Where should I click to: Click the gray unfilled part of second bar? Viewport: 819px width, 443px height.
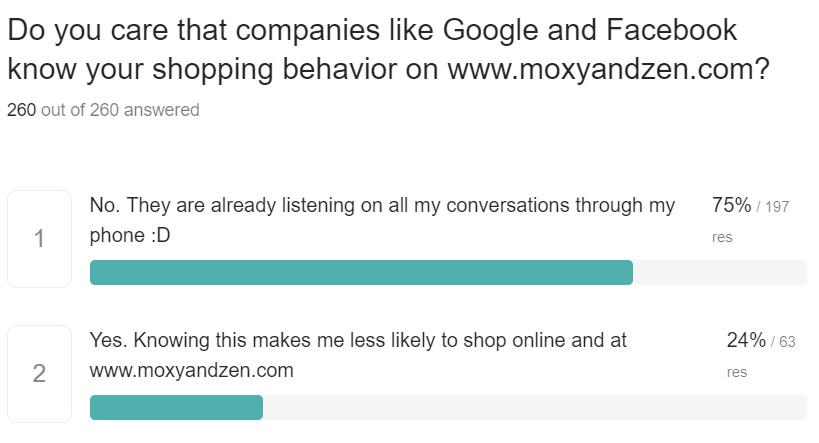click(x=535, y=407)
